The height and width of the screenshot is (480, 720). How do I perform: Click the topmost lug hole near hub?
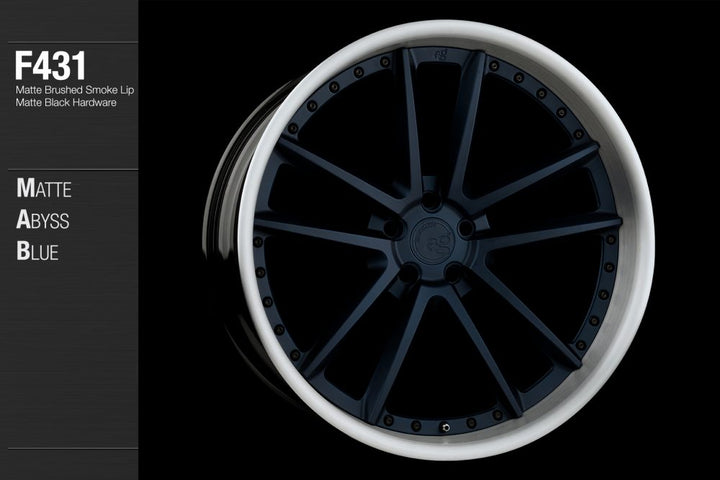431,202
